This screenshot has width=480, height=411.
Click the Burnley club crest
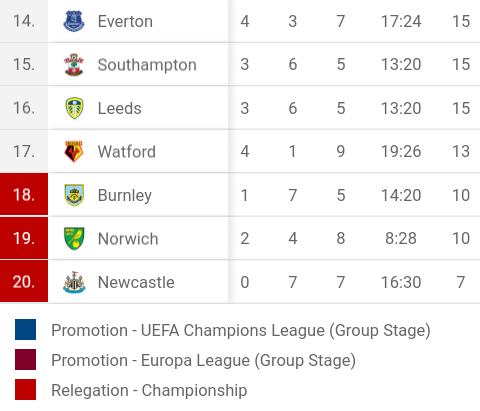(74, 195)
